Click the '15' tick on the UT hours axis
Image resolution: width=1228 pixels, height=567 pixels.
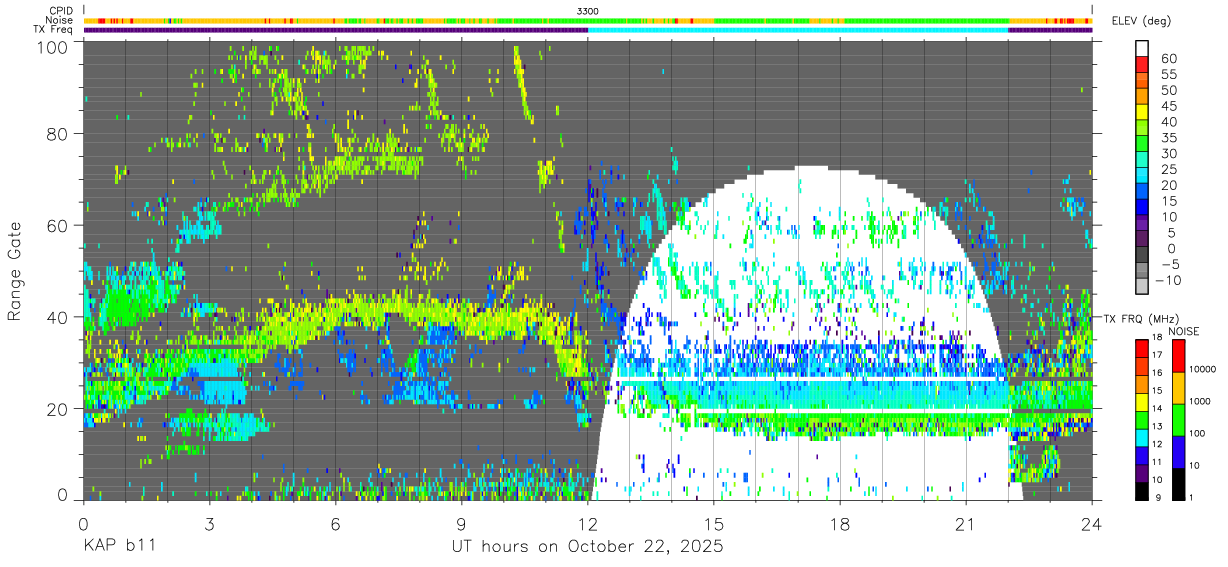[x=714, y=523]
